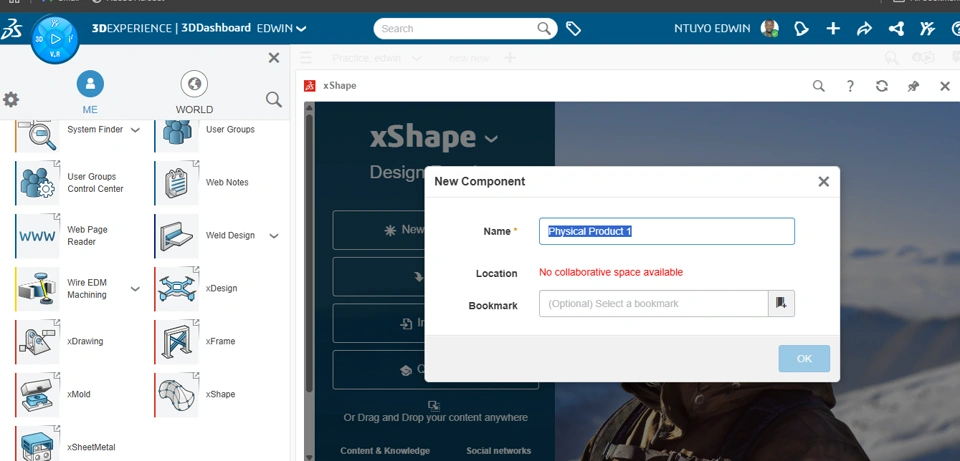
Task: Launch the User Groups app icon
Action: click(x=176, y=133)
